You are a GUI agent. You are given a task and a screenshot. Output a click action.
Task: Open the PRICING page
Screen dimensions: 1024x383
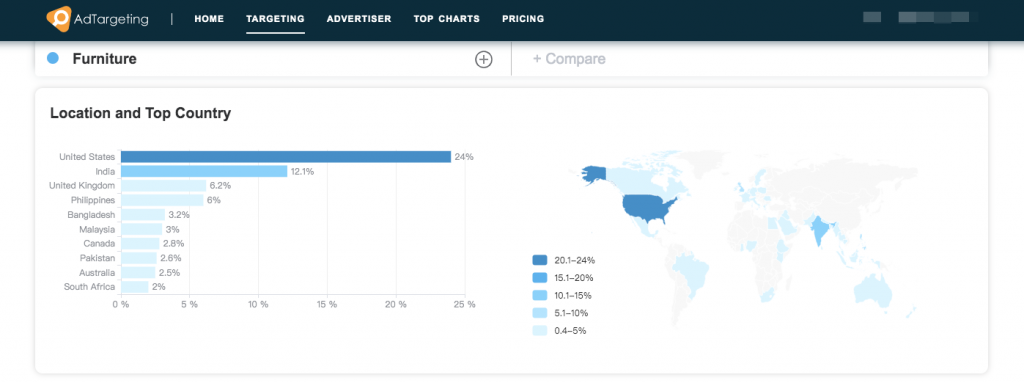(523, 19)
